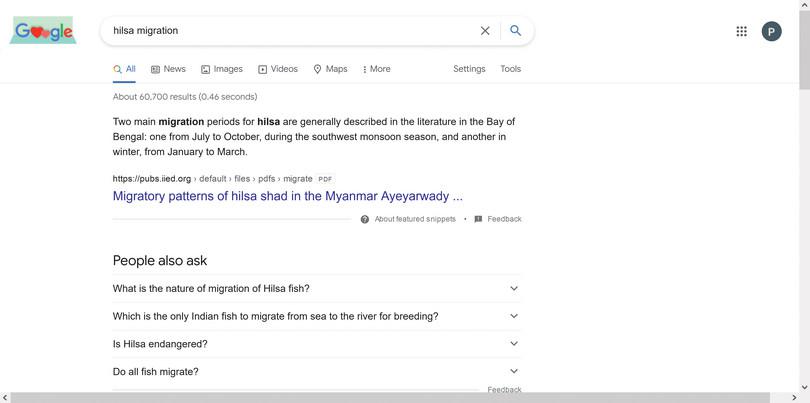Click the Google hearts doodle logo

tap(43, 30)
